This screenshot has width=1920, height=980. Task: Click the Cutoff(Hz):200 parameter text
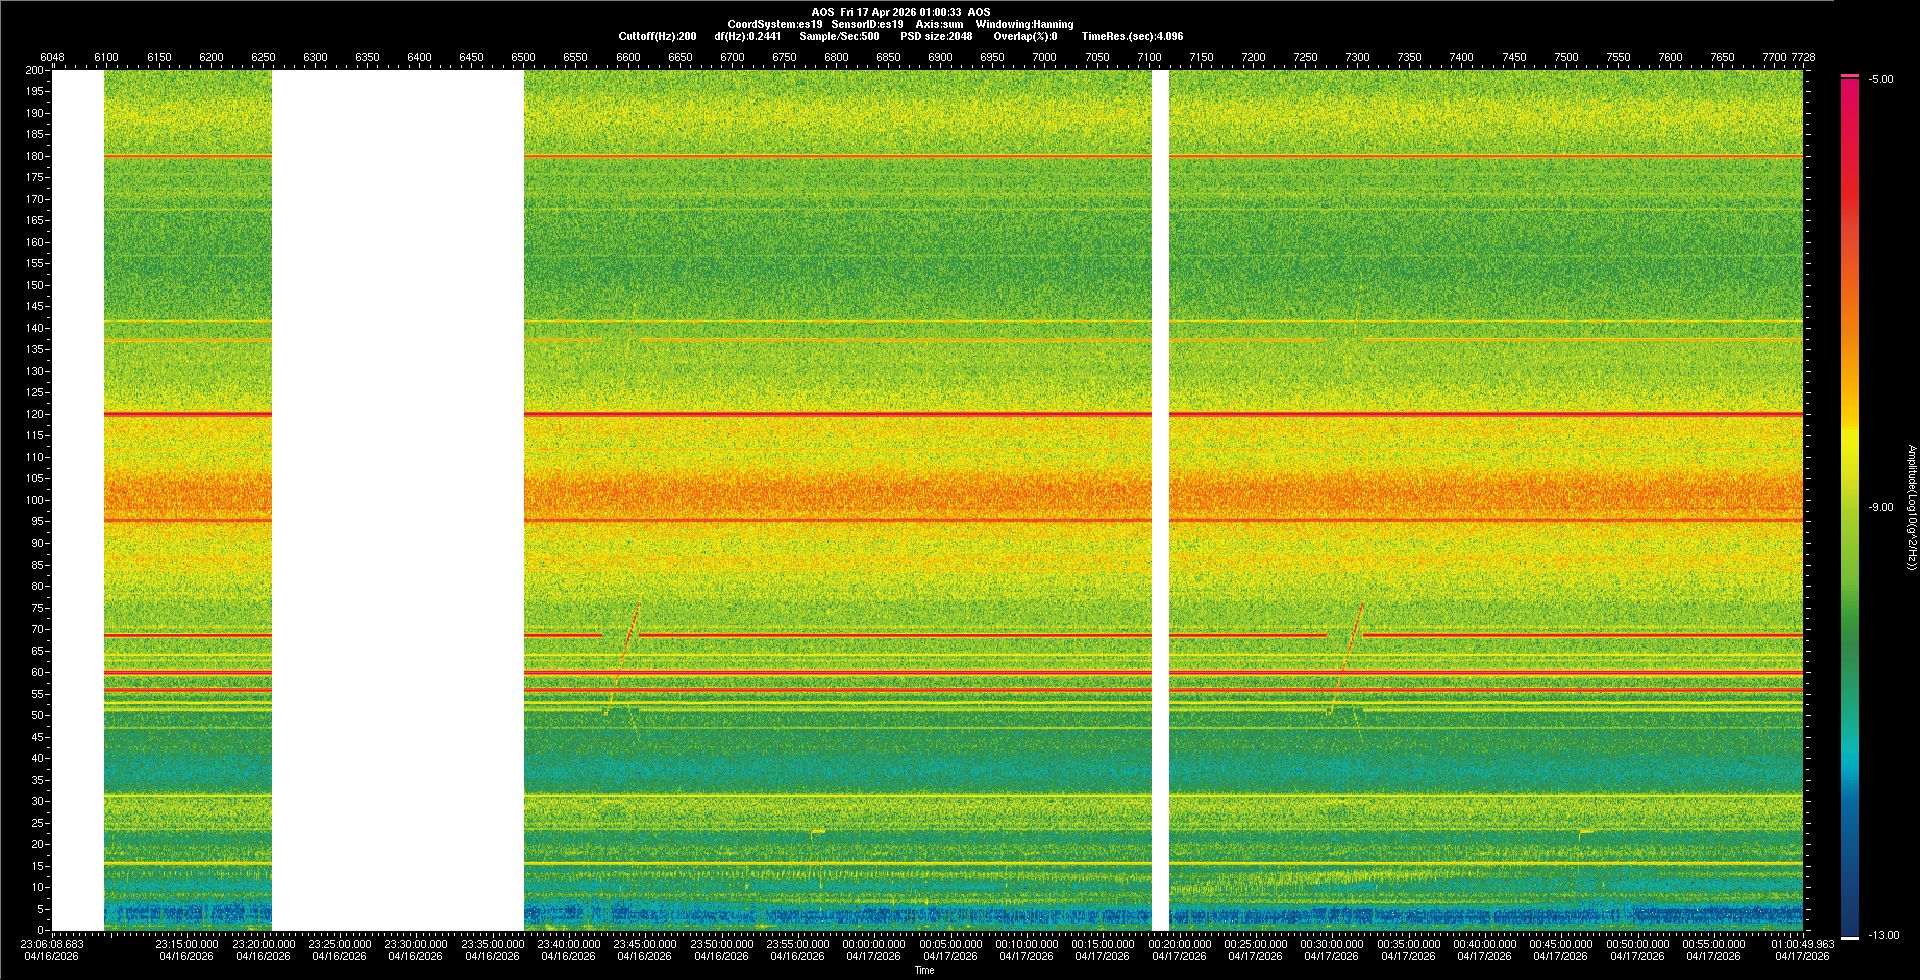[657, 36]
